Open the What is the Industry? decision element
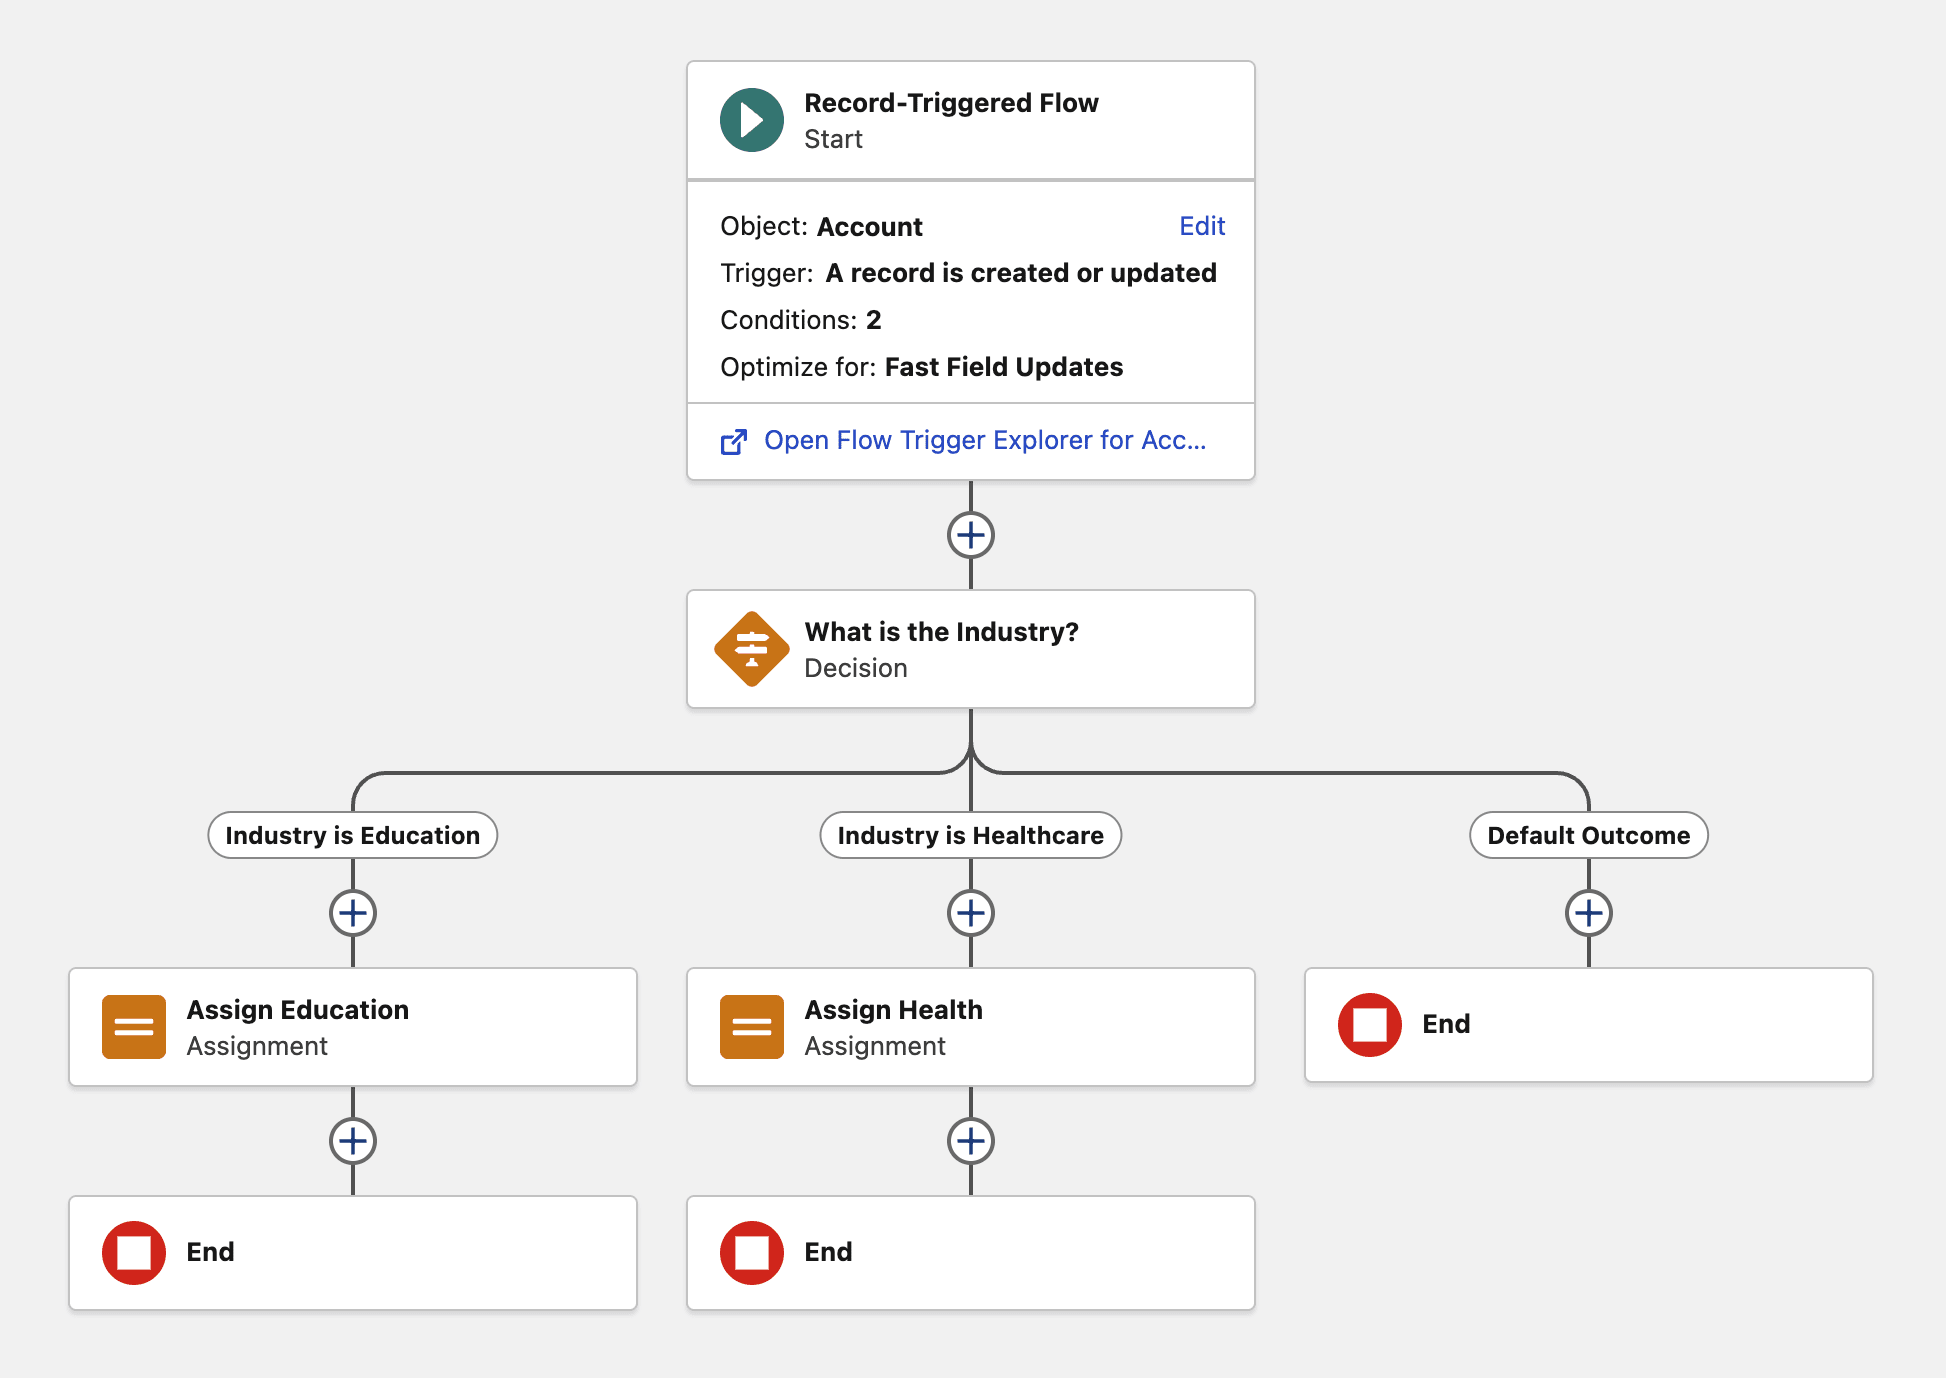 pyautogui.click(x=941, y=649)
